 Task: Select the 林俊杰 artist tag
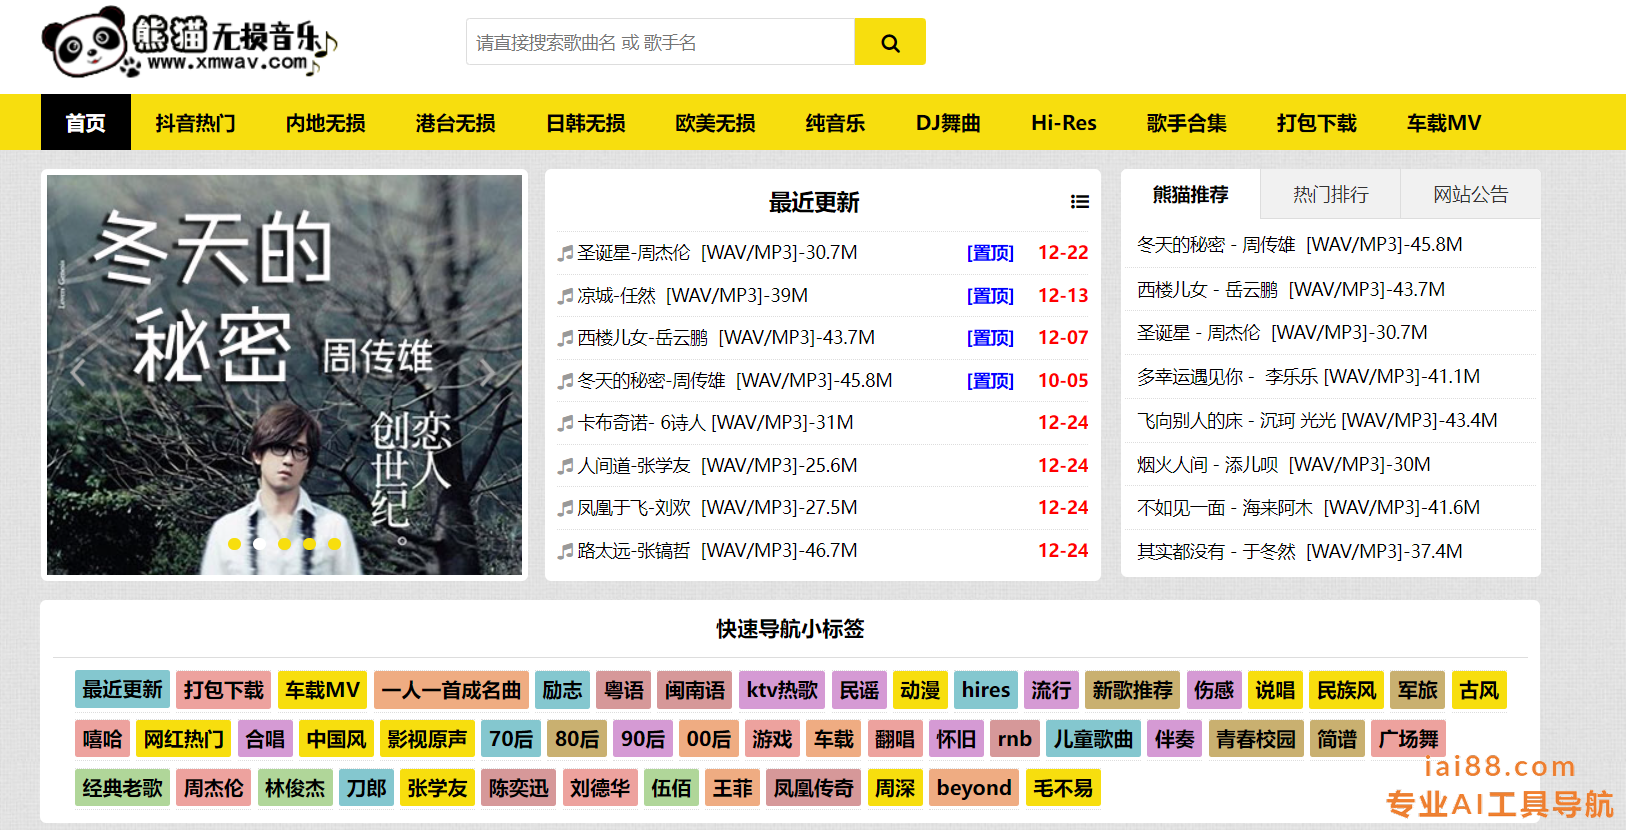point(295,788)
